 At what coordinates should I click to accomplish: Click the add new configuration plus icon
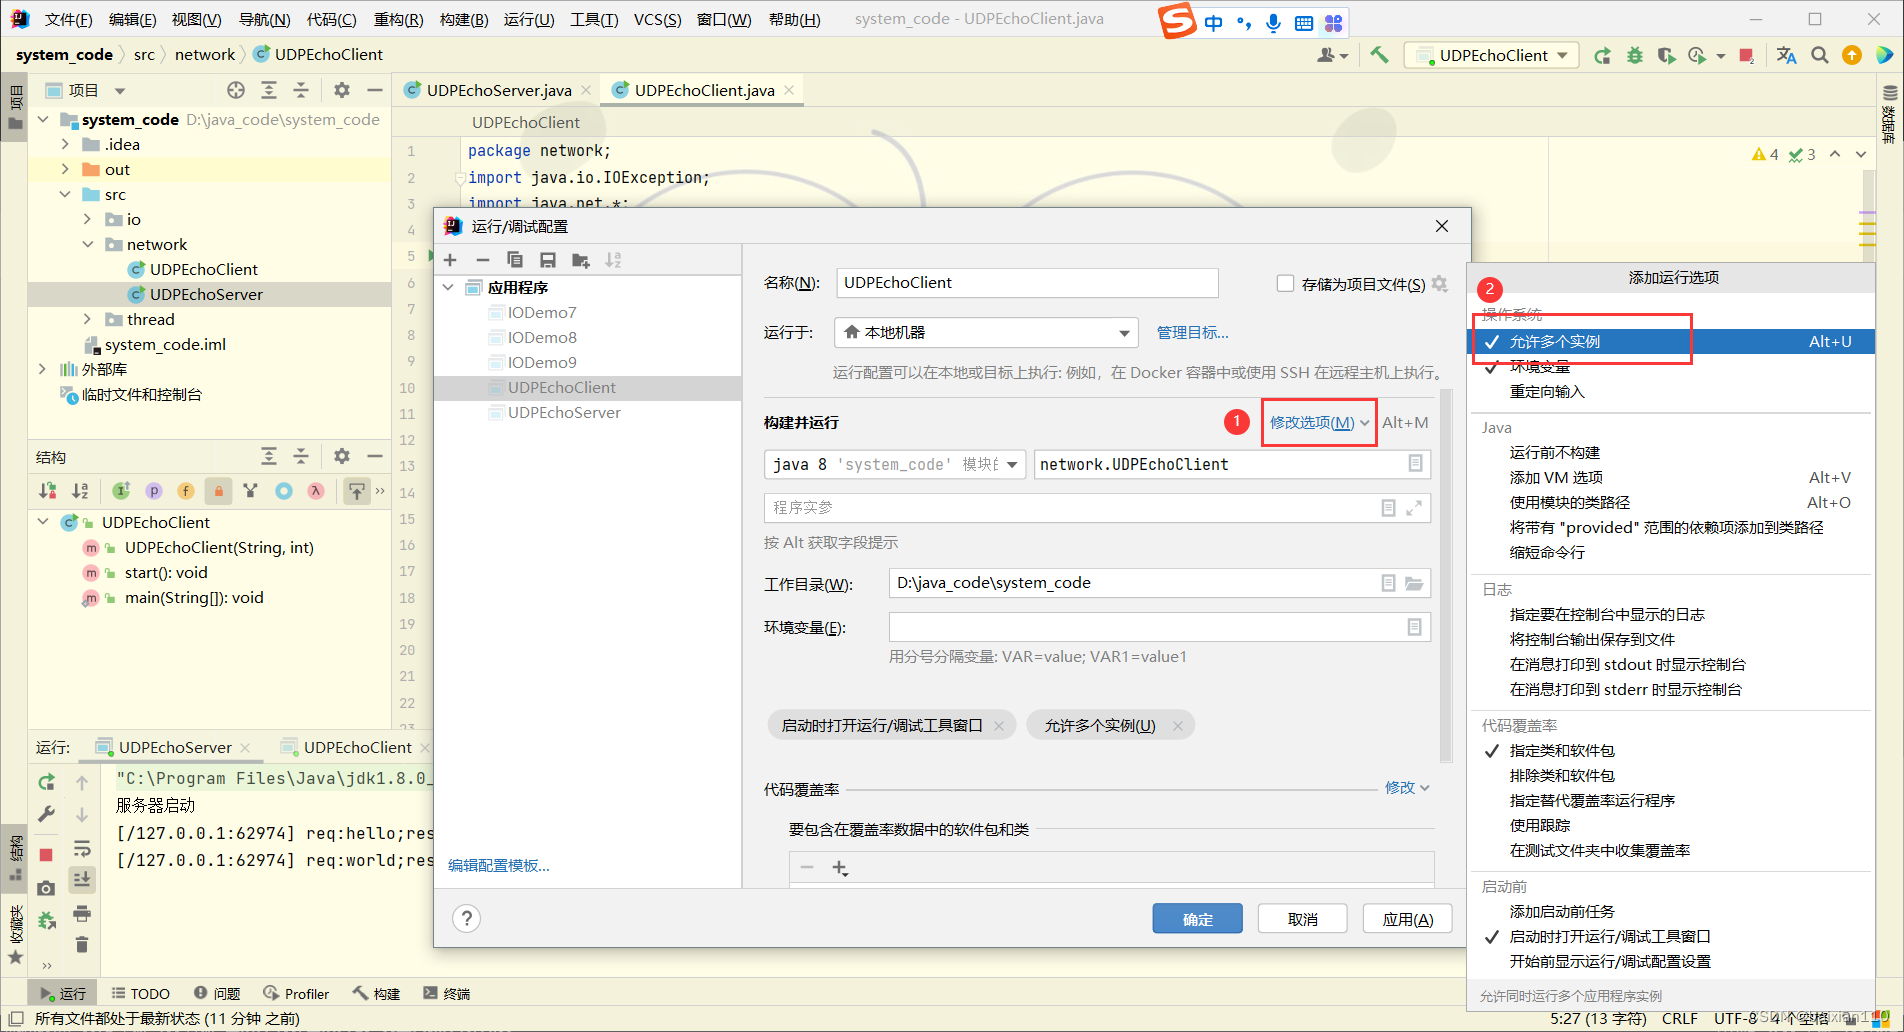450,260
